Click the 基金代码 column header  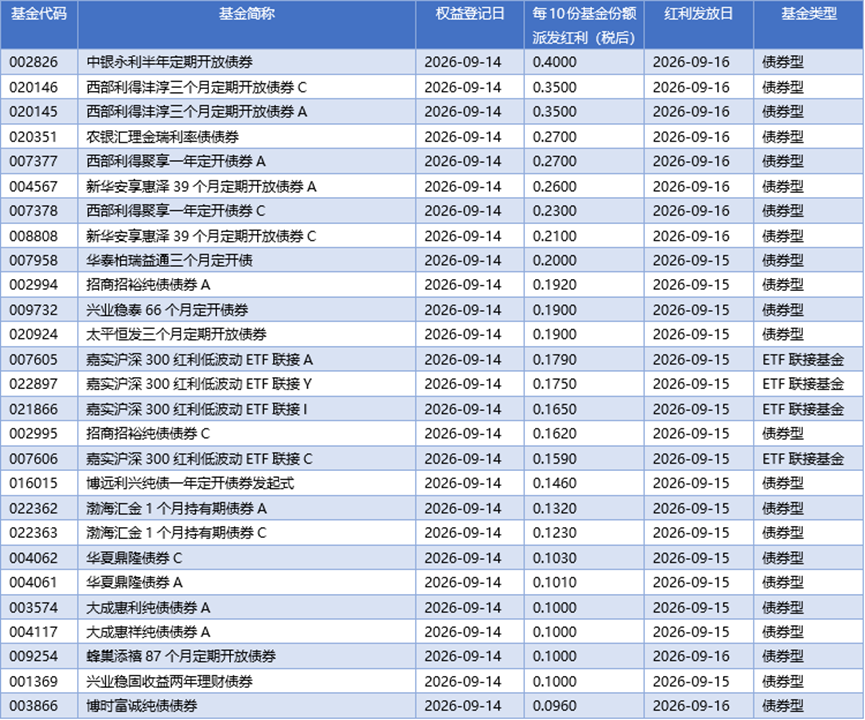(39, 13)
